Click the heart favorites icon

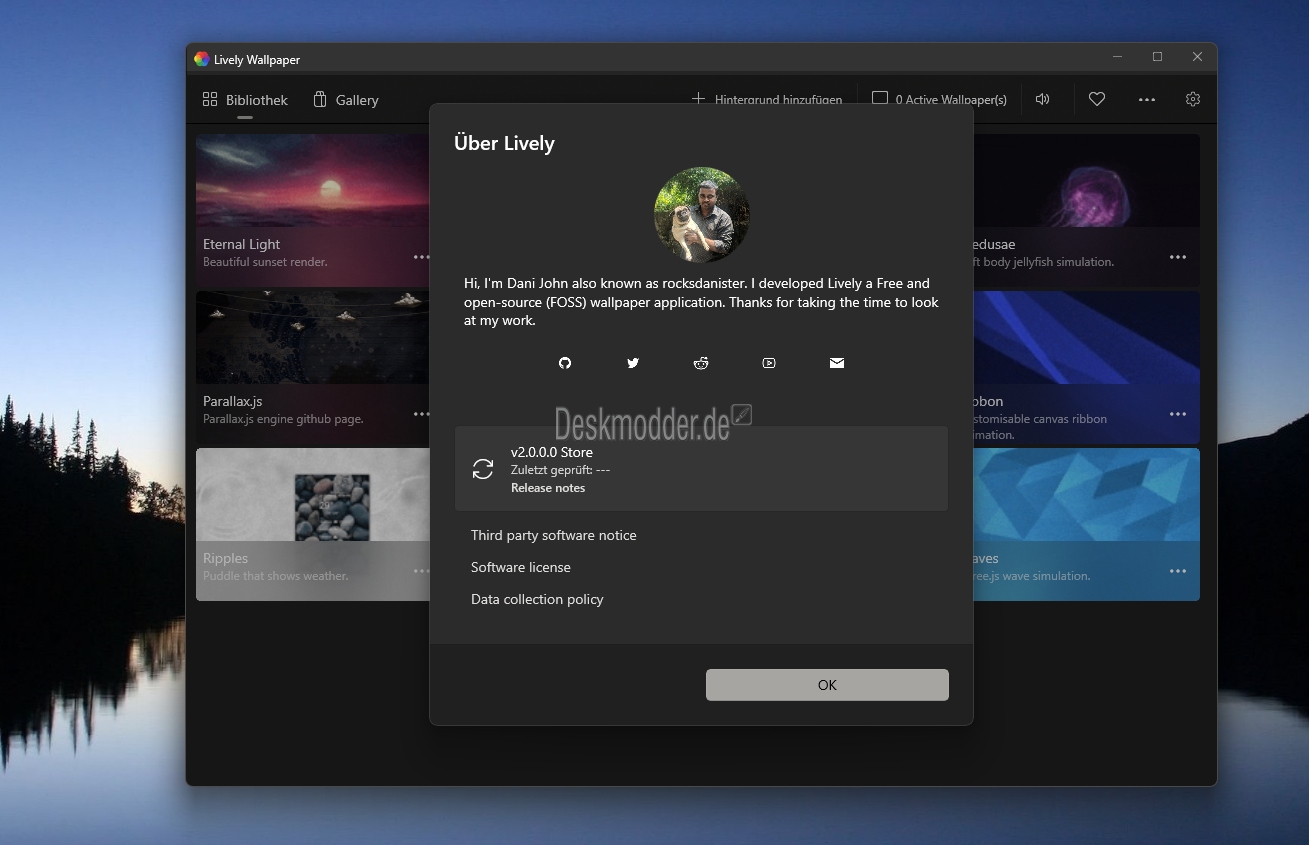(x=1097, y=99)
